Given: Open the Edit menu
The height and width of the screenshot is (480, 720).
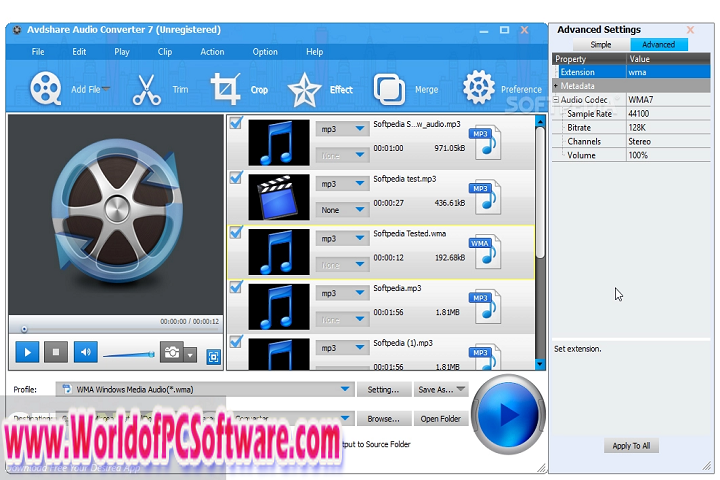Looking at the screenshot, I should pos(79,51).
